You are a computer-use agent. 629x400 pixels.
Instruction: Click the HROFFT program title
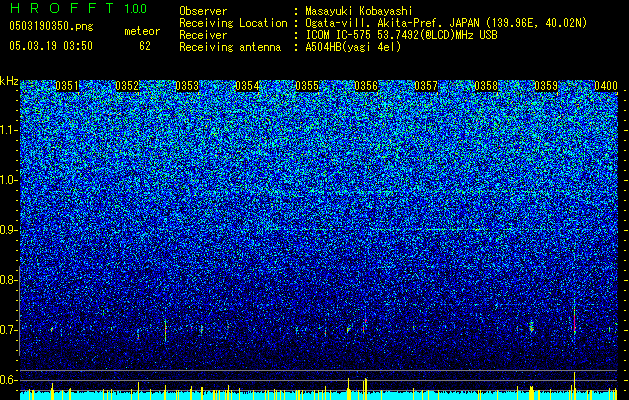64,8
